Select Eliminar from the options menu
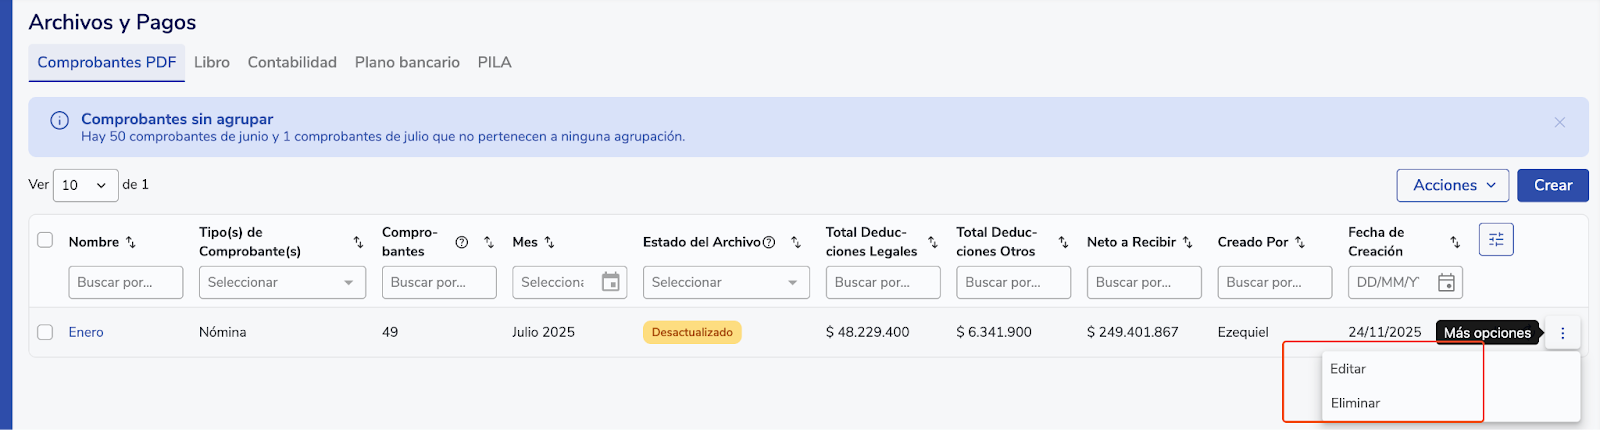1600x430 pixels. (1355, 403)
